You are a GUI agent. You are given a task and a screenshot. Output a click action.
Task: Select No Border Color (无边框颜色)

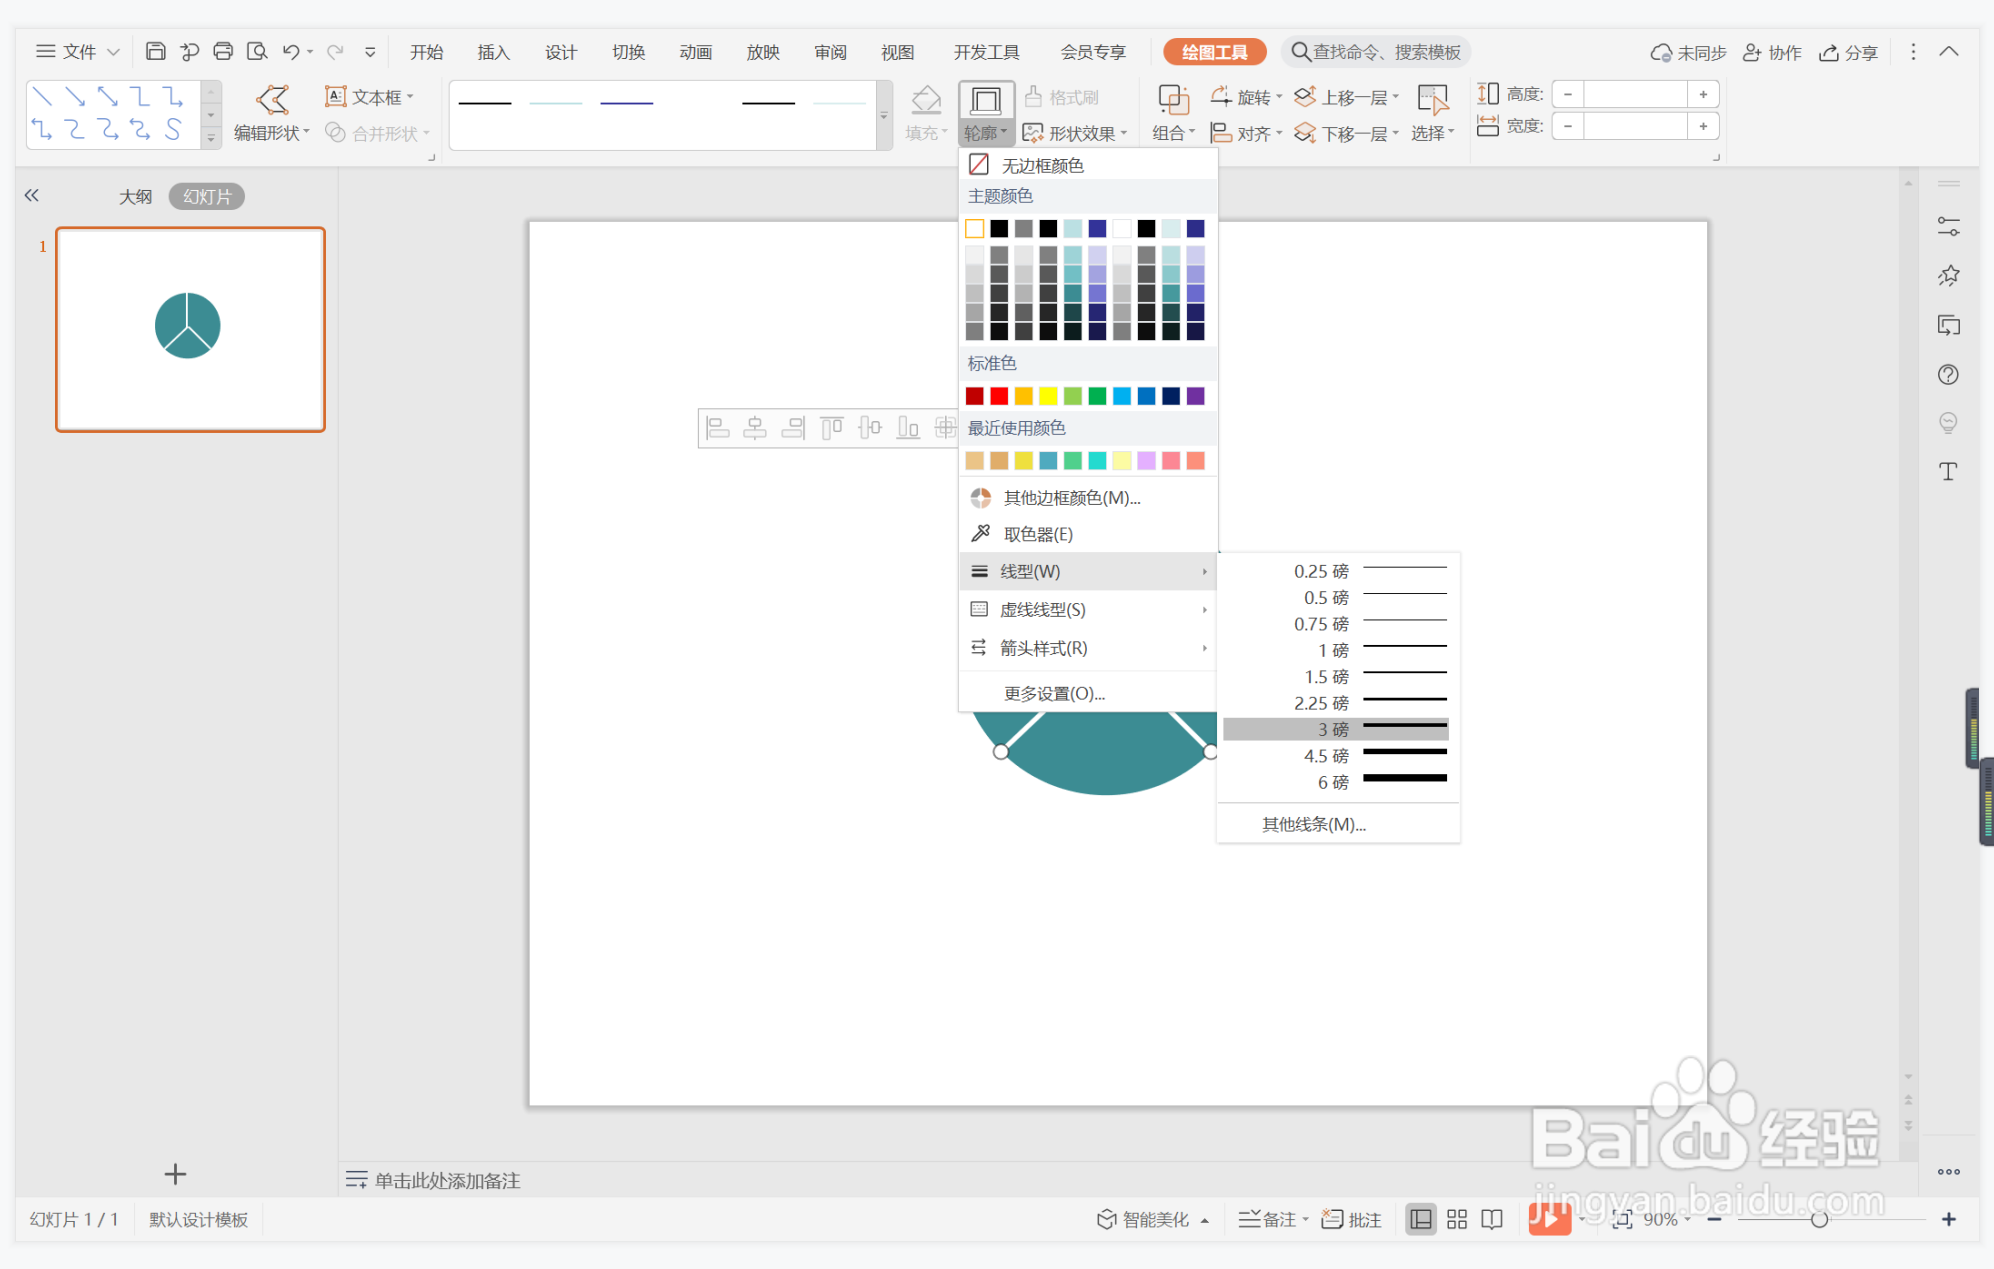click(1088, 165)
